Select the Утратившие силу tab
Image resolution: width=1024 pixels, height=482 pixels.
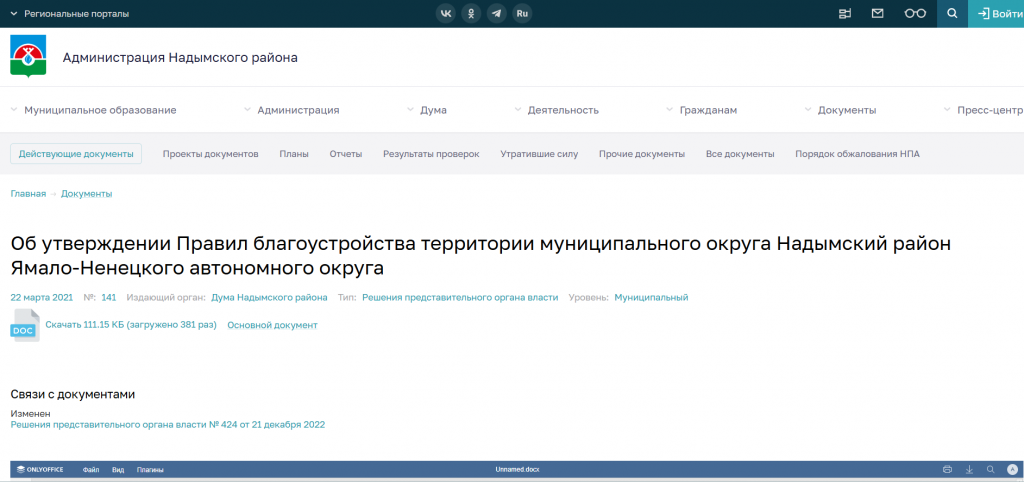[539, 154]
